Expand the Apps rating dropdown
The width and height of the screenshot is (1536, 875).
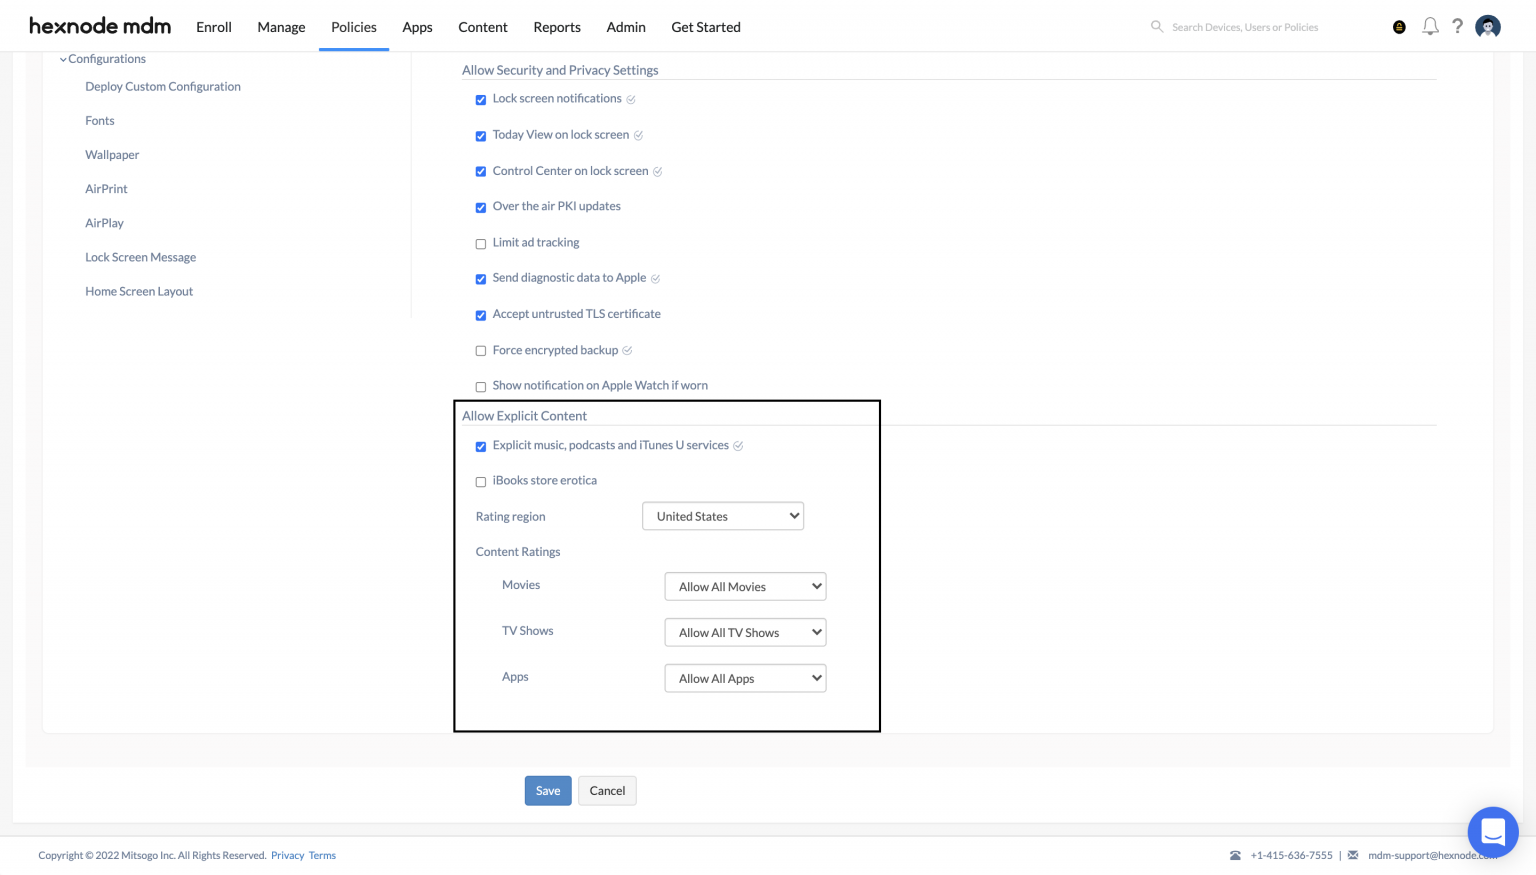coord(745,678)
